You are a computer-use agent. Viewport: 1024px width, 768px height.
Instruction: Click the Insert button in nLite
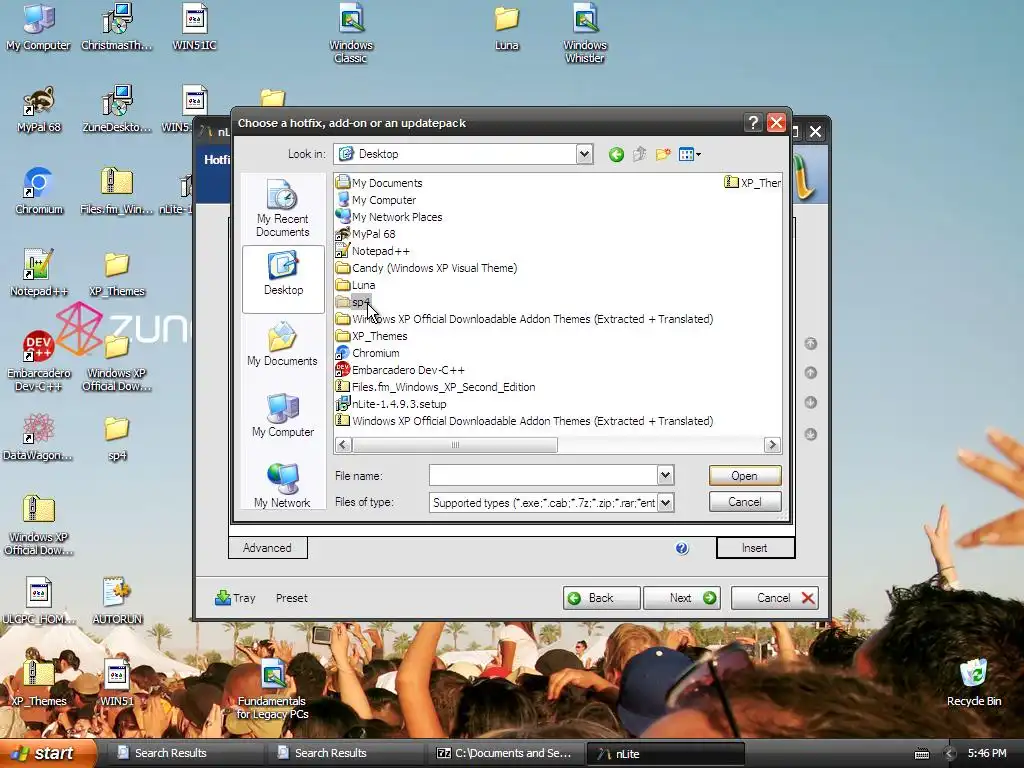pyautogui.click(x=755, y=548)
